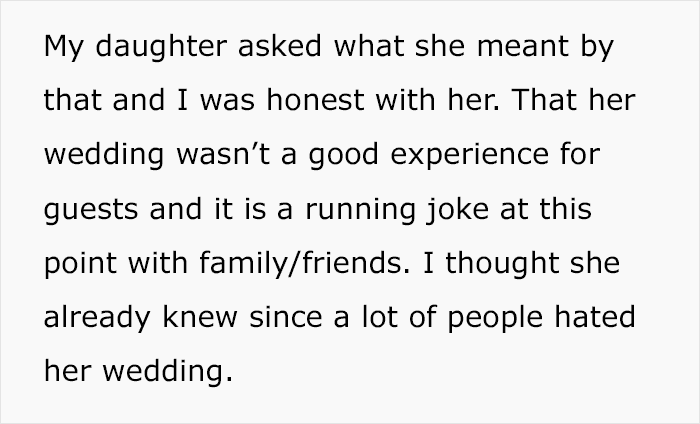
Task: Click the word "hated"
Action: [595, 316]
